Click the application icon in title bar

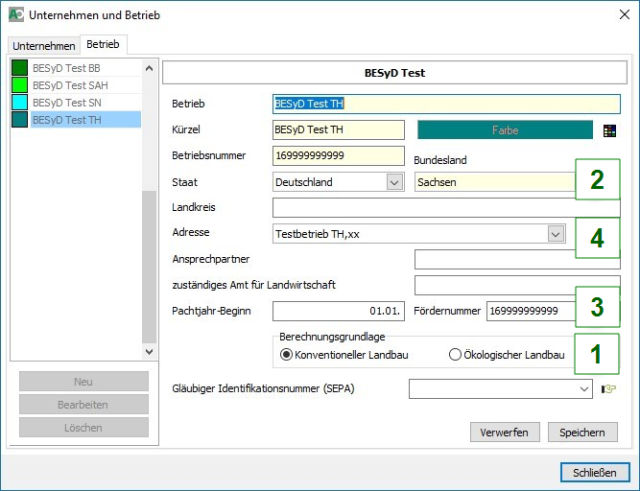(16, 16)
